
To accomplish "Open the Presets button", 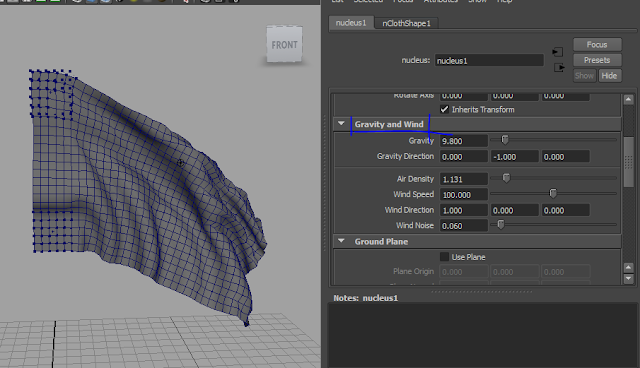I will pyautogui.click(x=597, y=60).
